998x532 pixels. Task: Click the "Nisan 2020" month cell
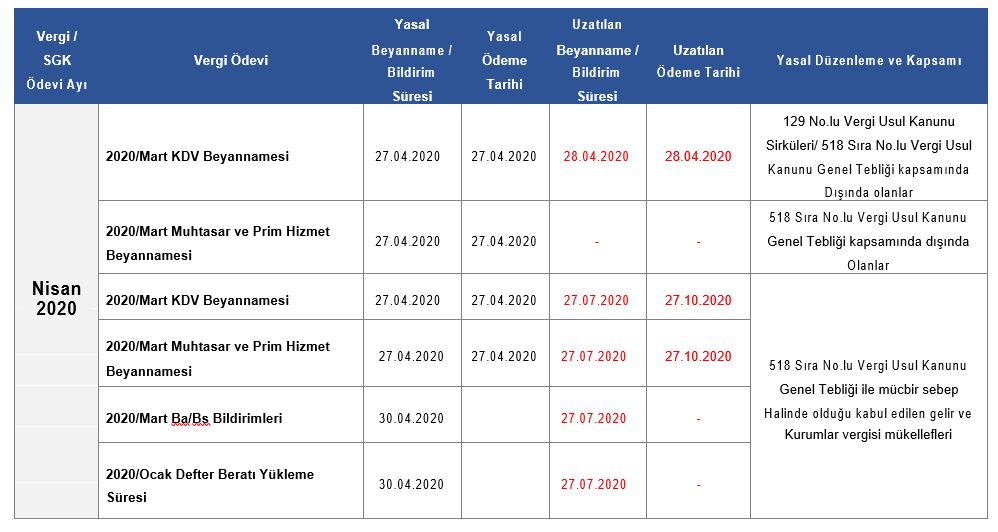[57, 298]
